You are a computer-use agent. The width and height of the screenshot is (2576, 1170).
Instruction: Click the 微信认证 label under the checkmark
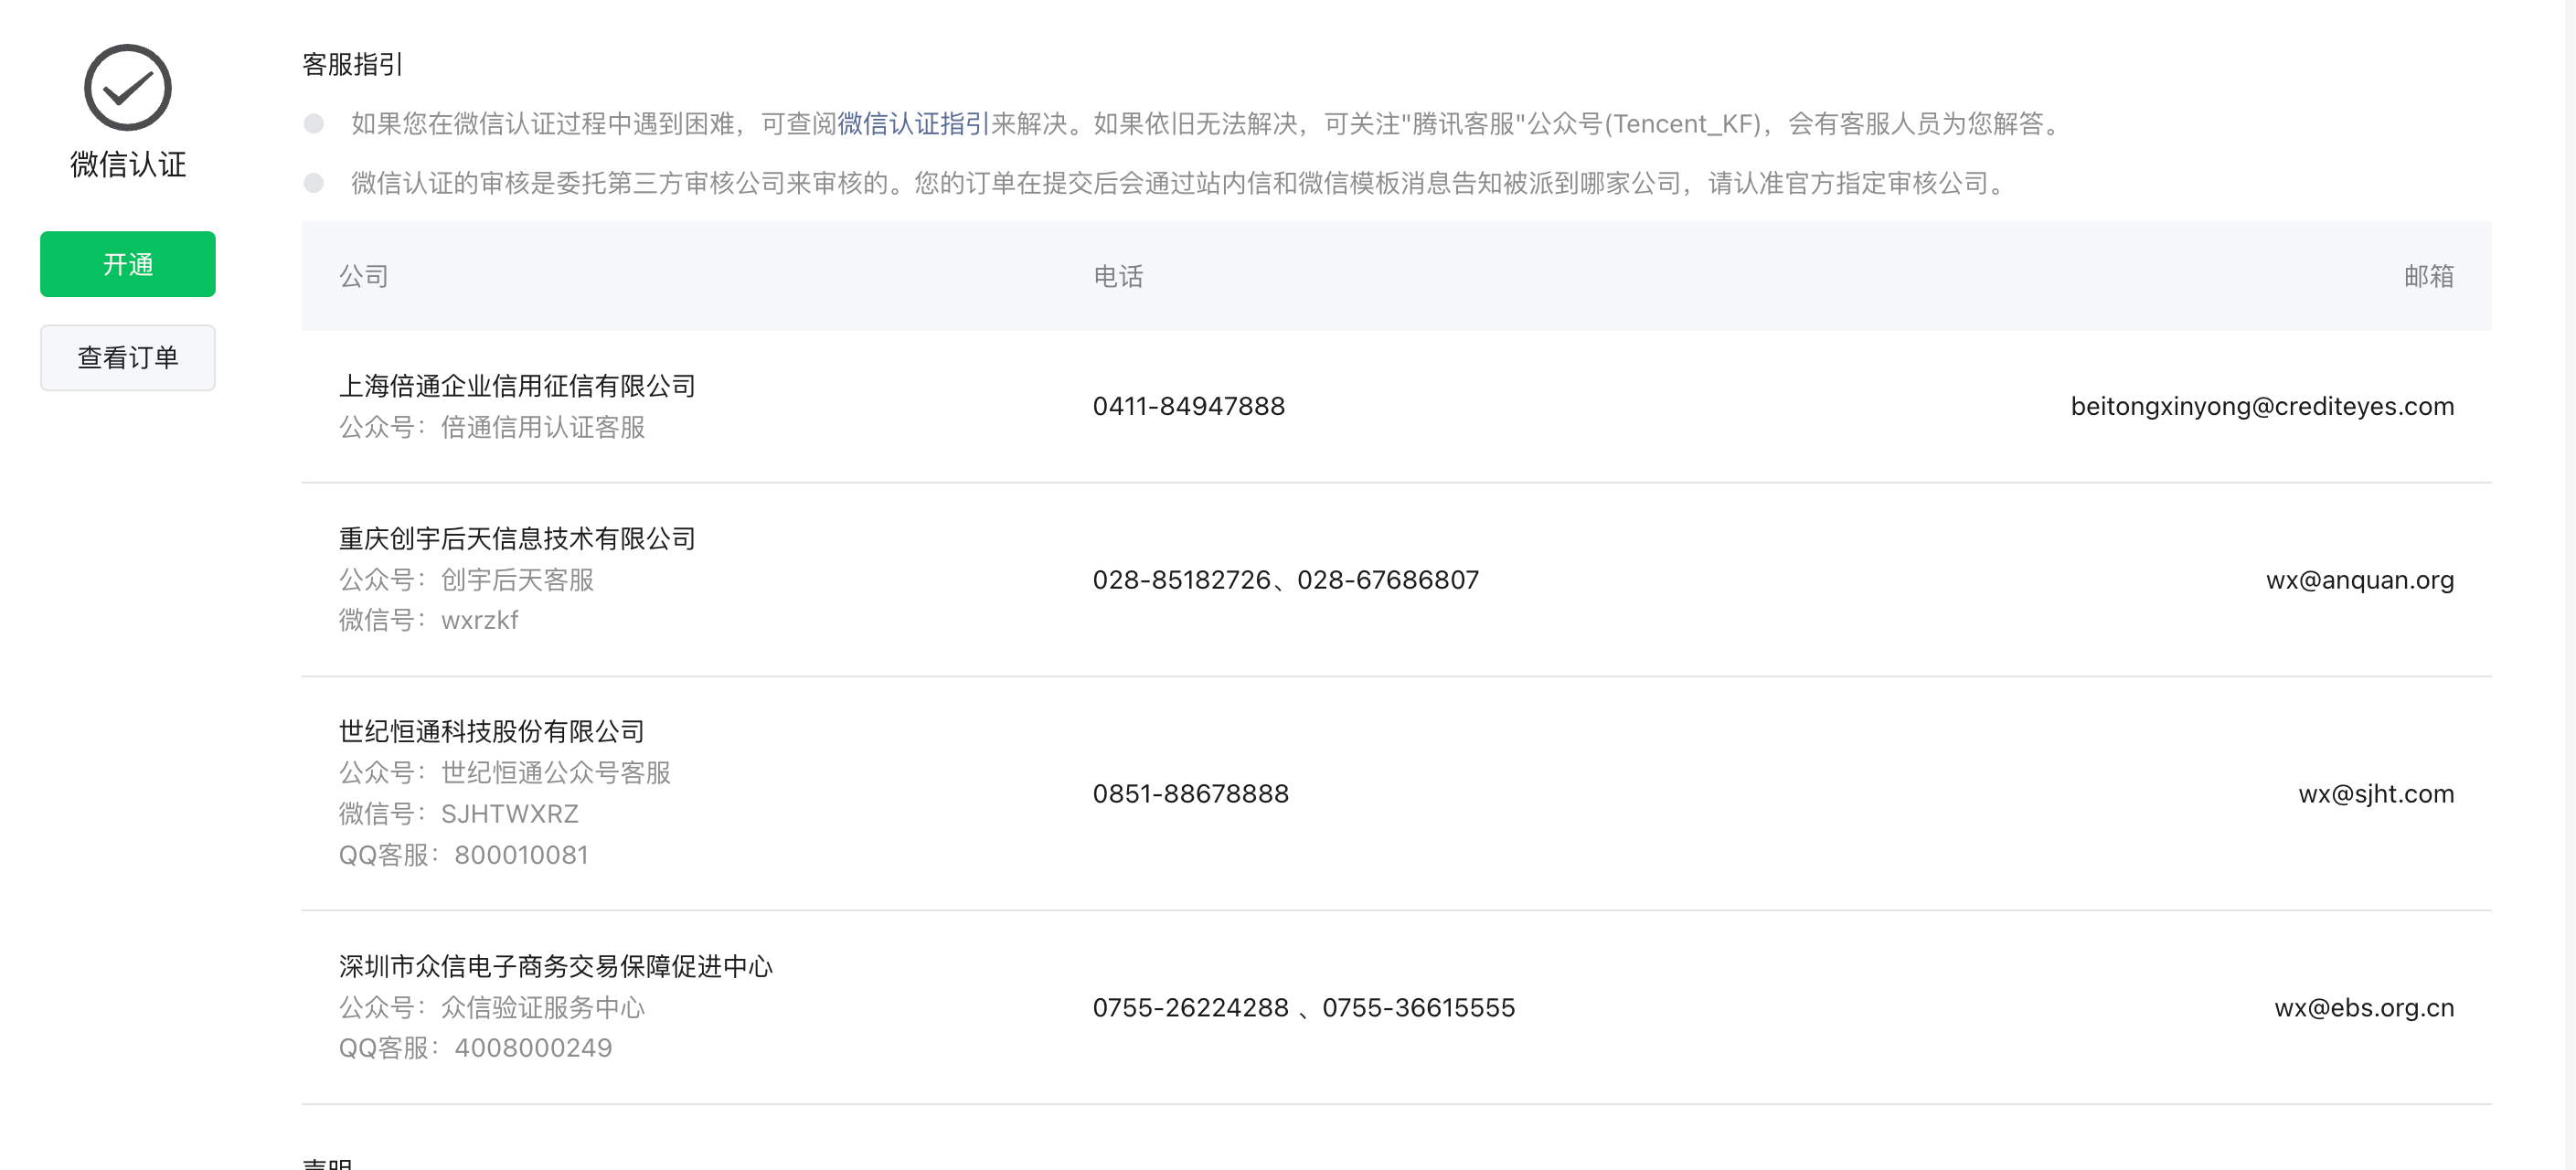pyautogui.click(x=128, y=165)
